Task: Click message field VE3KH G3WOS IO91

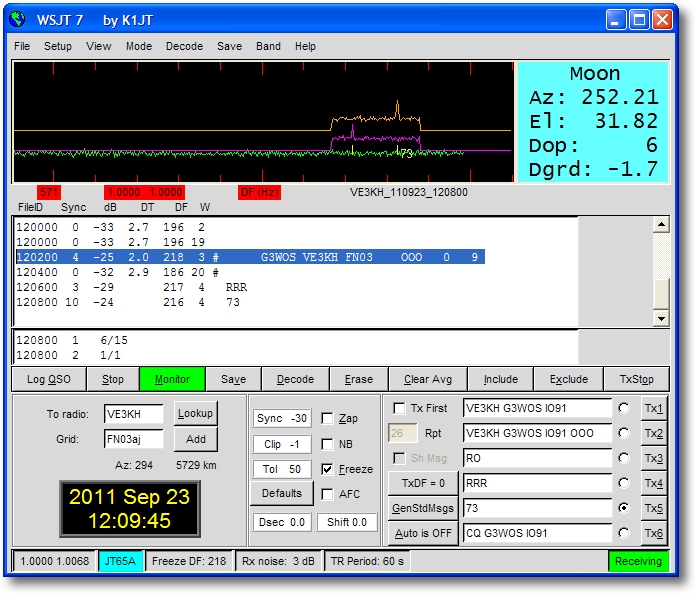Action: click(538, 408)
